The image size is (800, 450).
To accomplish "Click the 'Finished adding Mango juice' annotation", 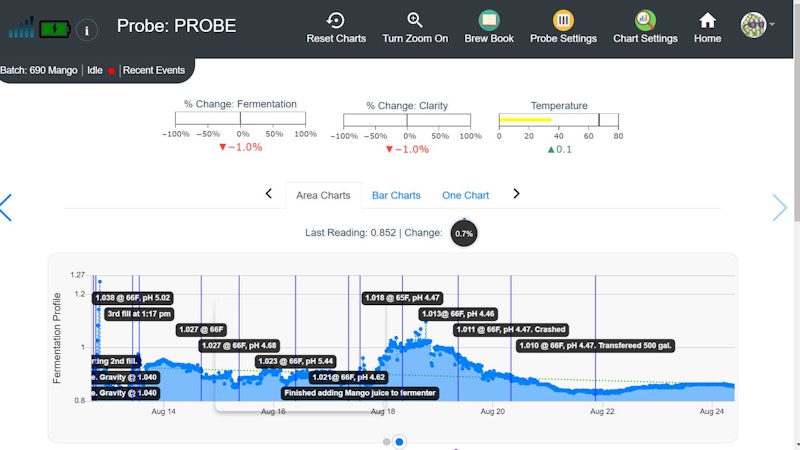I will tap(360, 393).
